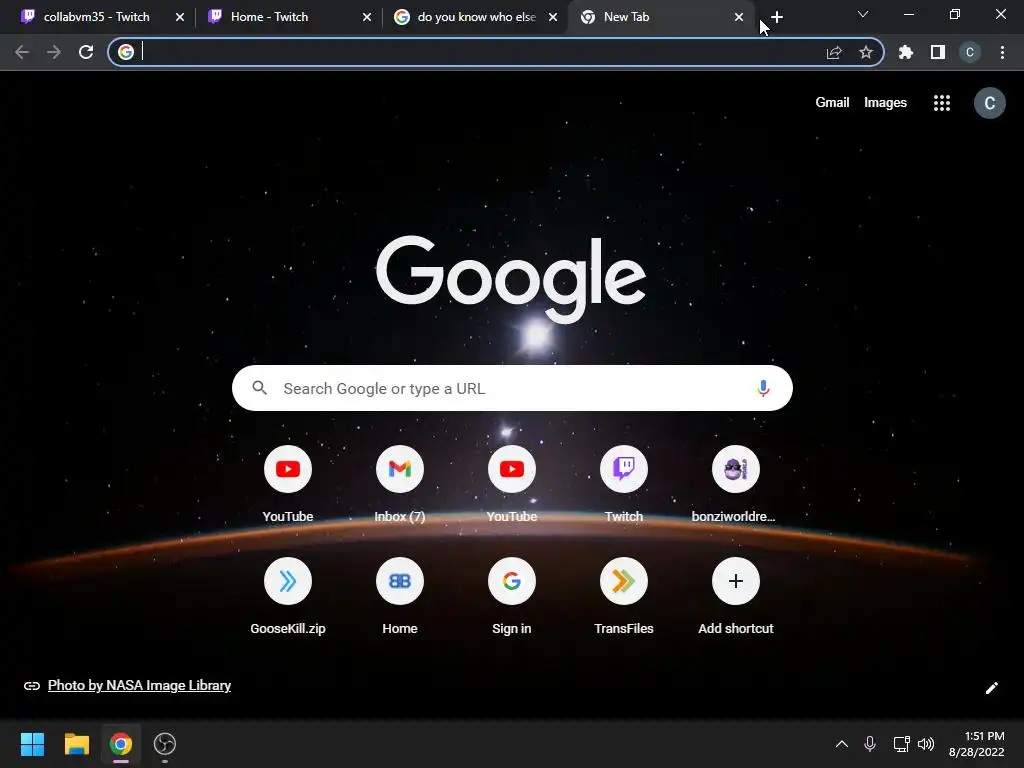Click the Chrome taskbar icon
Screen dimensions: 1024x768
pyautogui.click(x=121, y=744)
